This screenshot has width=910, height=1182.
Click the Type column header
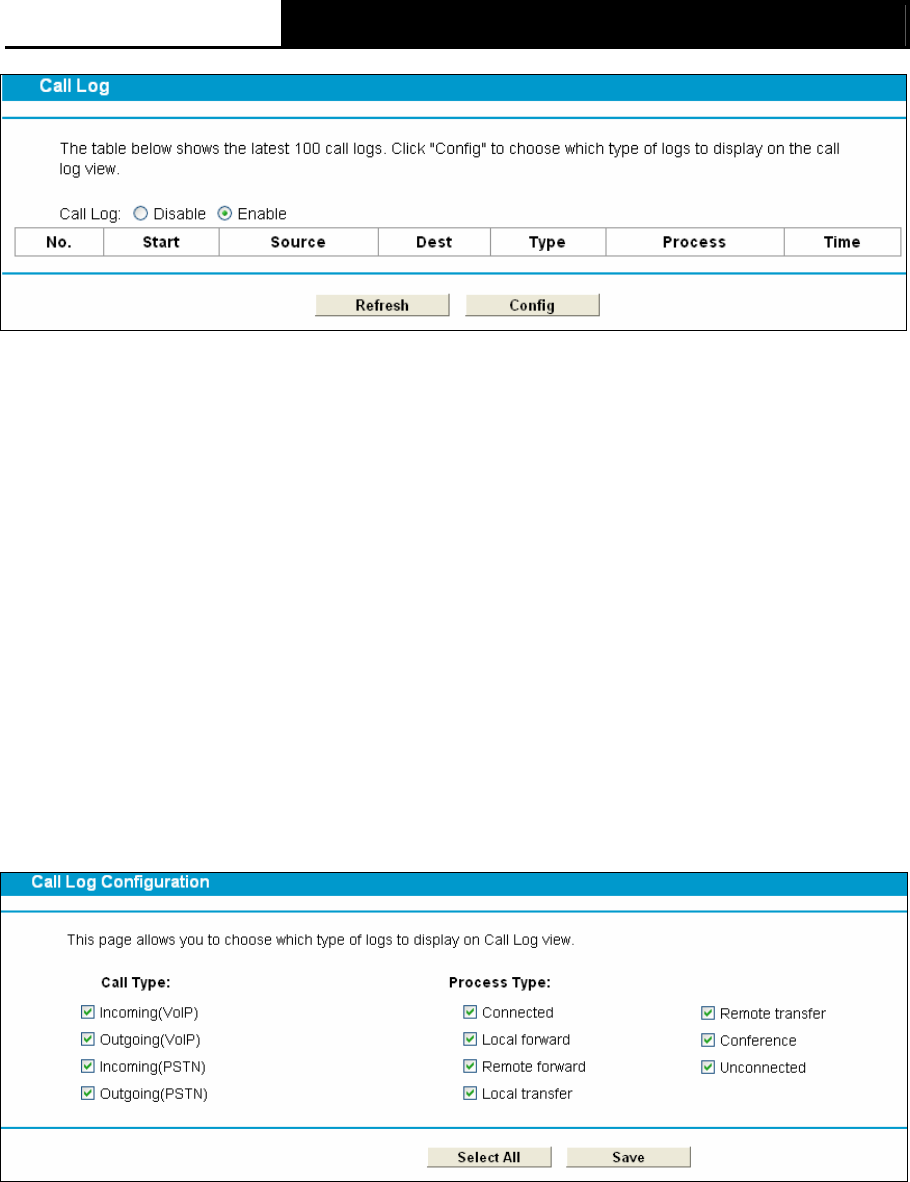pos(547,242)
